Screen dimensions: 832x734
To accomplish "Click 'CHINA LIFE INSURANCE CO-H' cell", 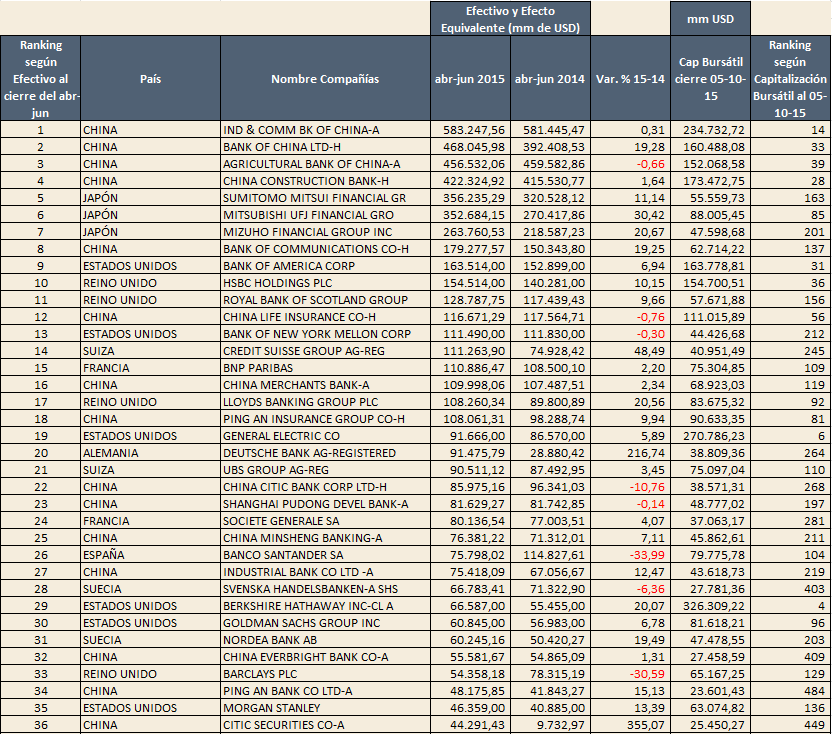I will click(x=325, y=317).
